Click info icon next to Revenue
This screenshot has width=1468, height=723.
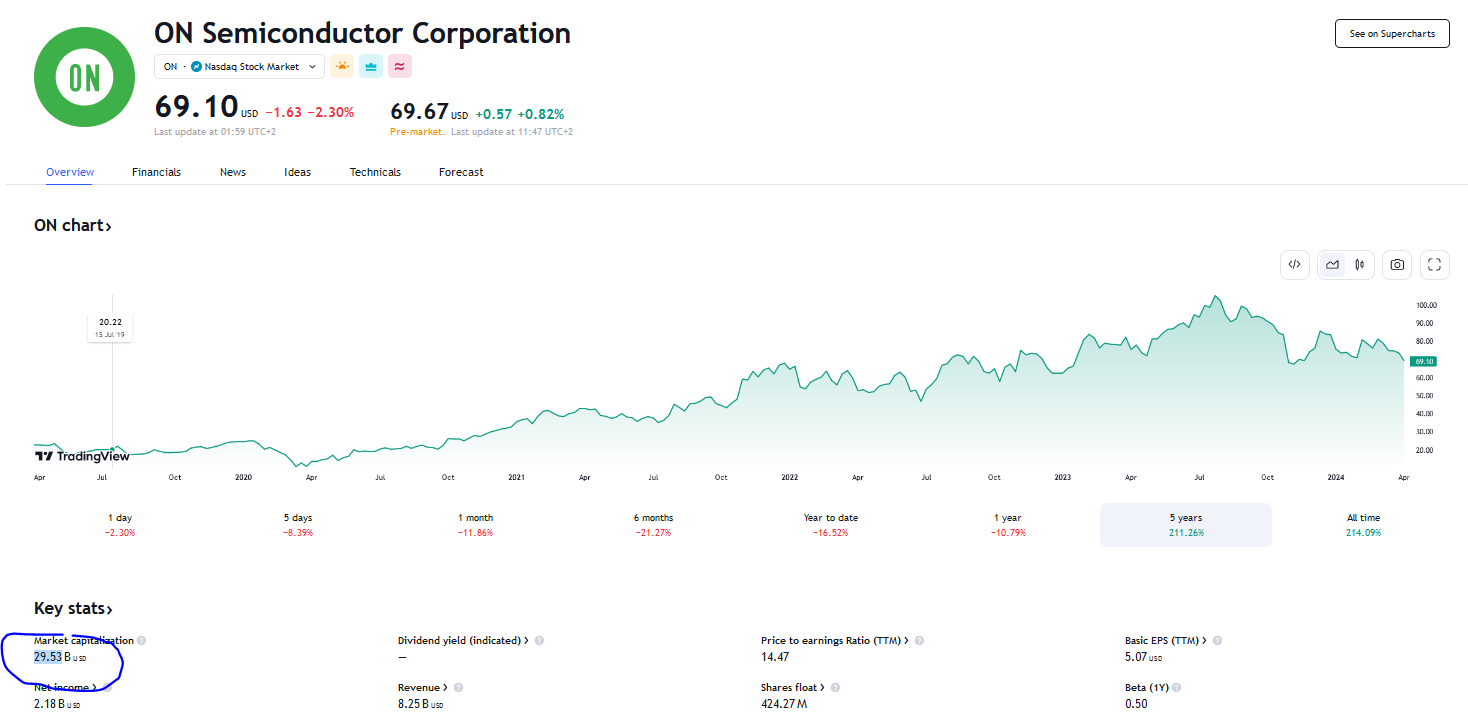point(458,688)
